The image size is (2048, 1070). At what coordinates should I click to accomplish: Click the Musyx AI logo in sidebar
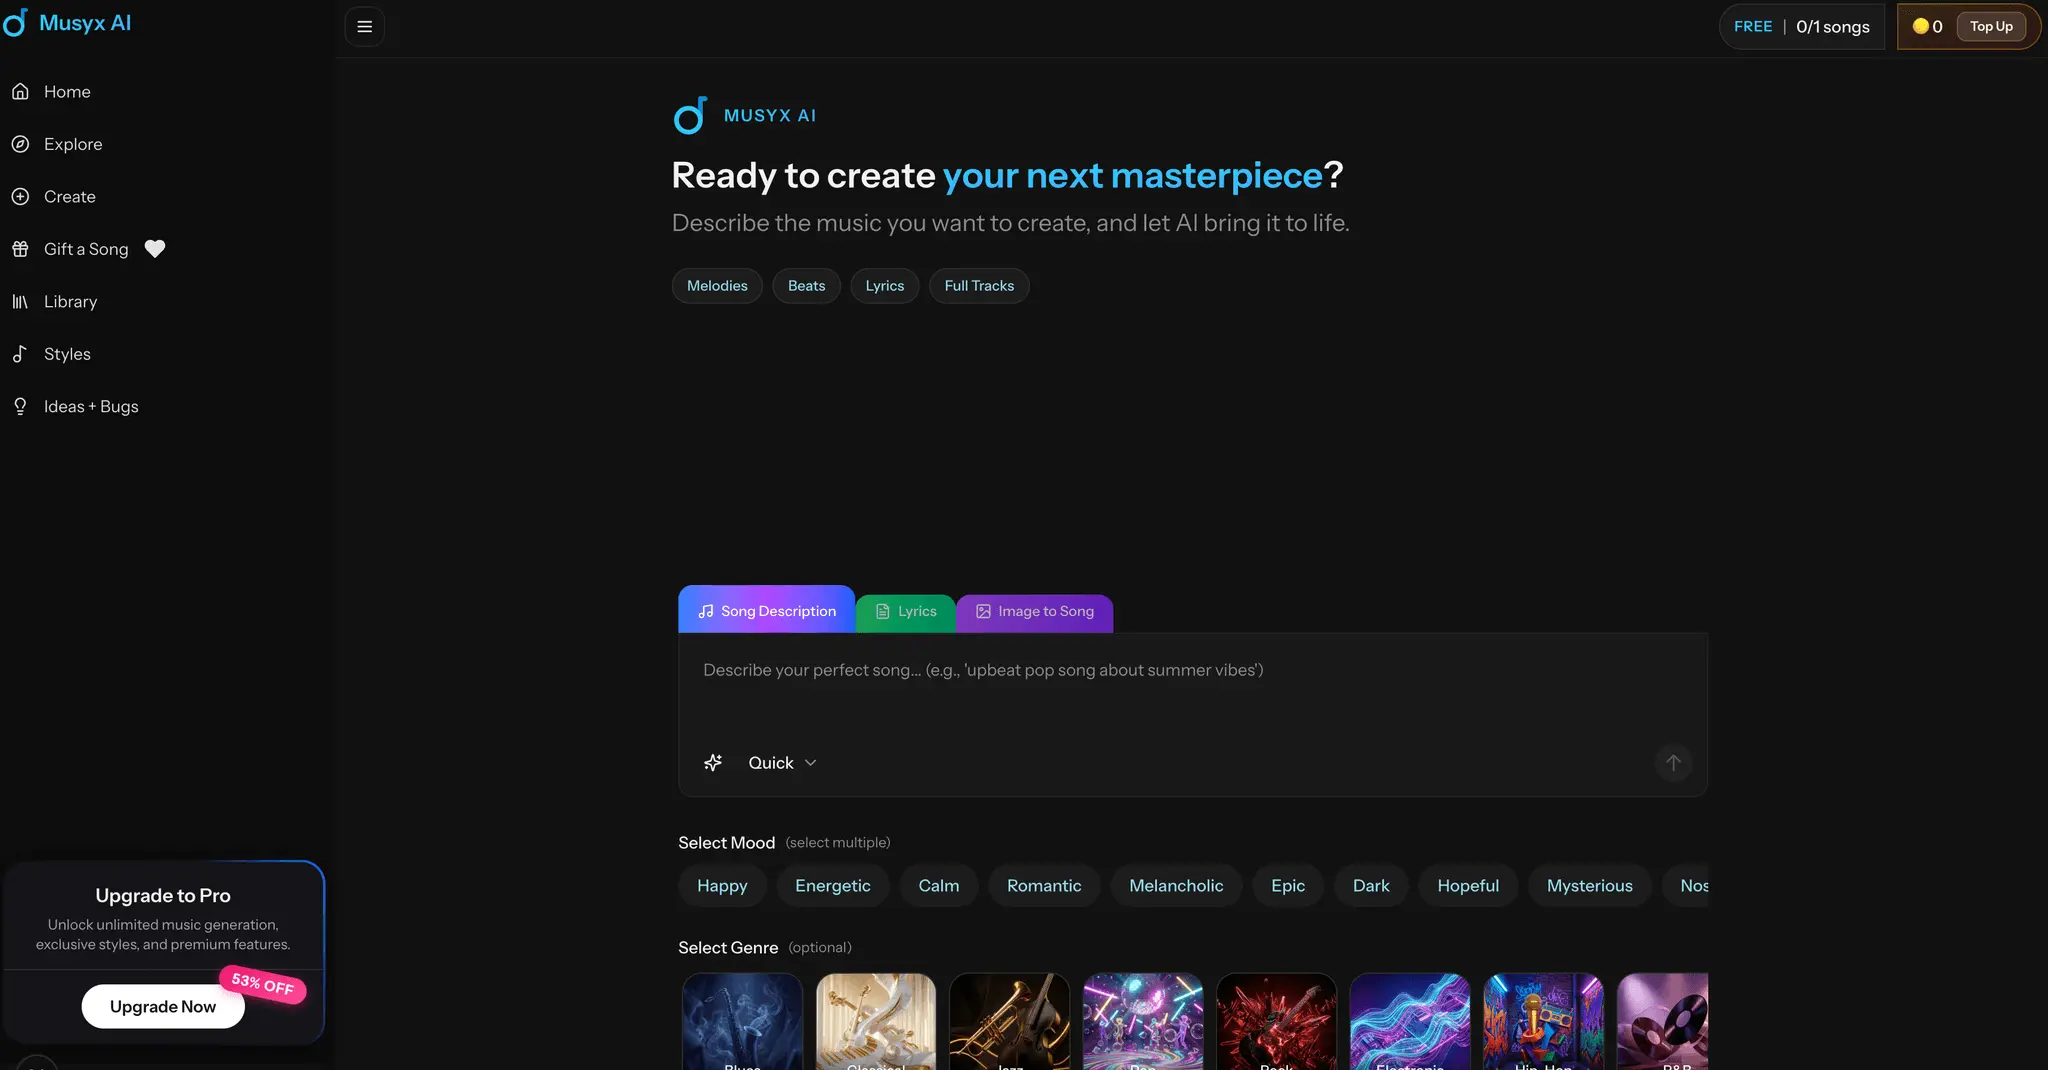point(67,23)
